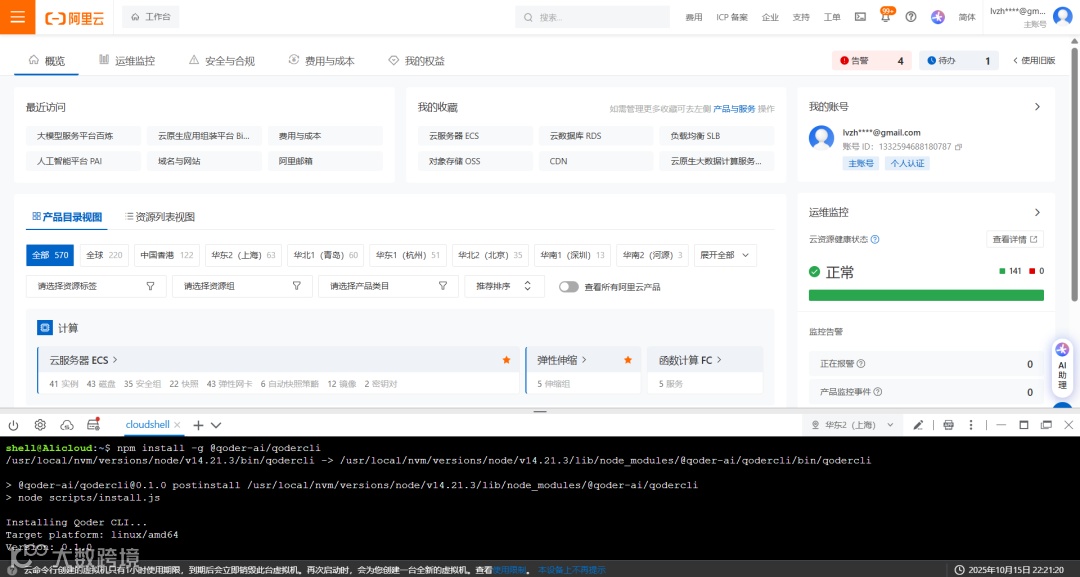The image size is (1080, 577).
Task: Open 请选择产品类目 filter dropdown
Action: click(388, 286)
